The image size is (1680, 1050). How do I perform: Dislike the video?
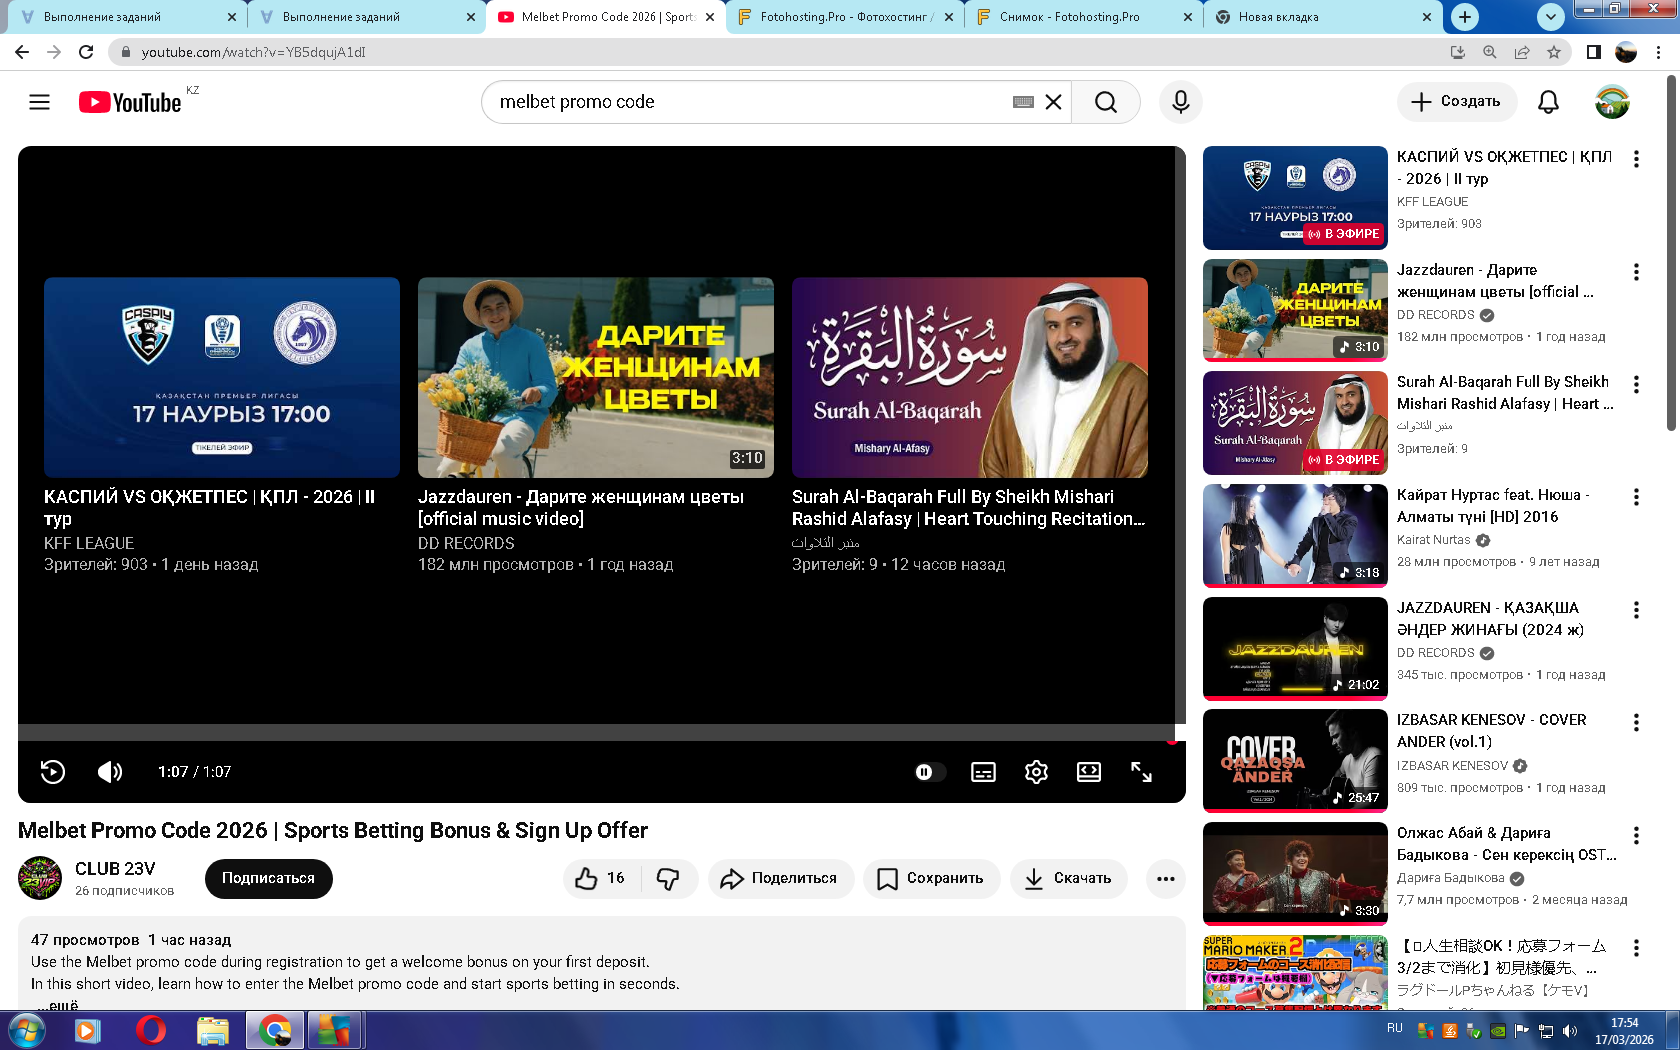668,878
